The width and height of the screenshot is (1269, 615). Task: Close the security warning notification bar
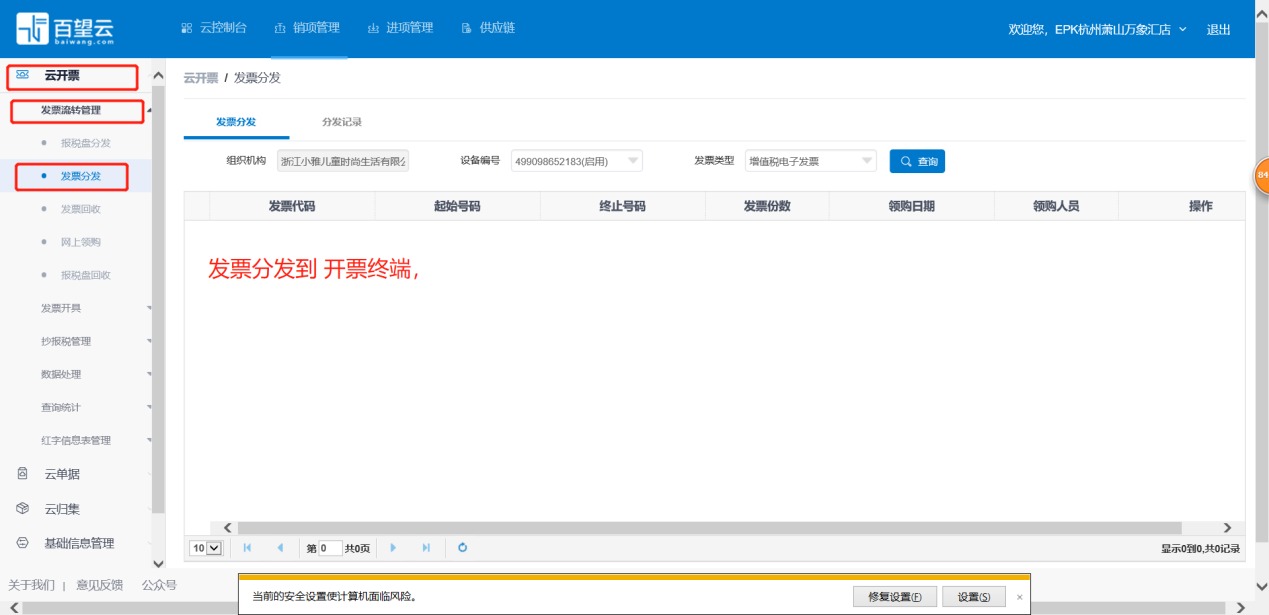pos(1020,597)
